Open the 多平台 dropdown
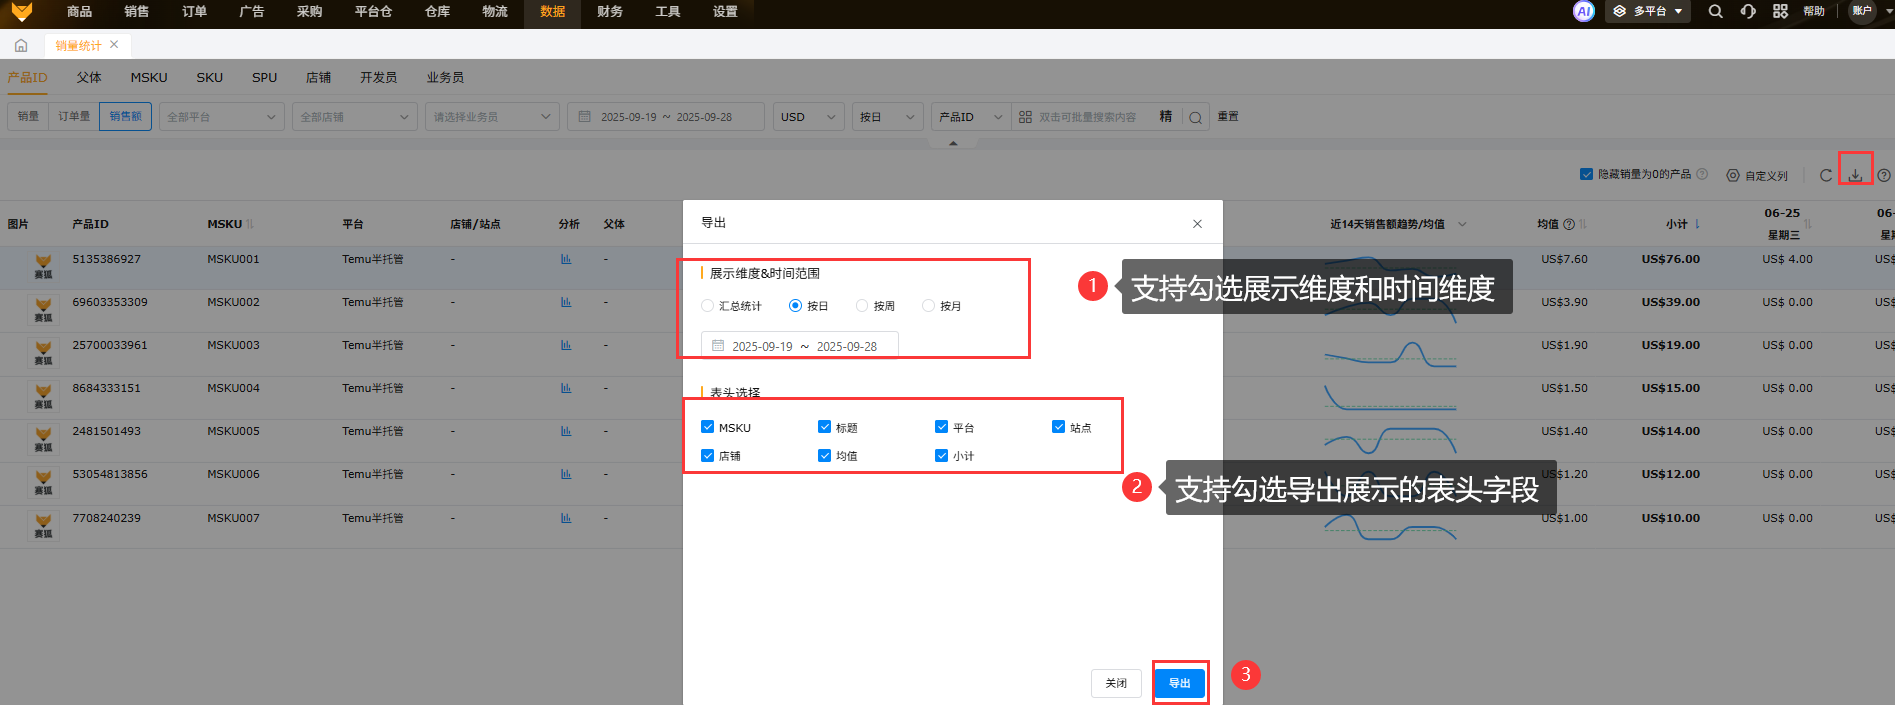The height and width of the screenshot is (705, 1895). 1648,11
